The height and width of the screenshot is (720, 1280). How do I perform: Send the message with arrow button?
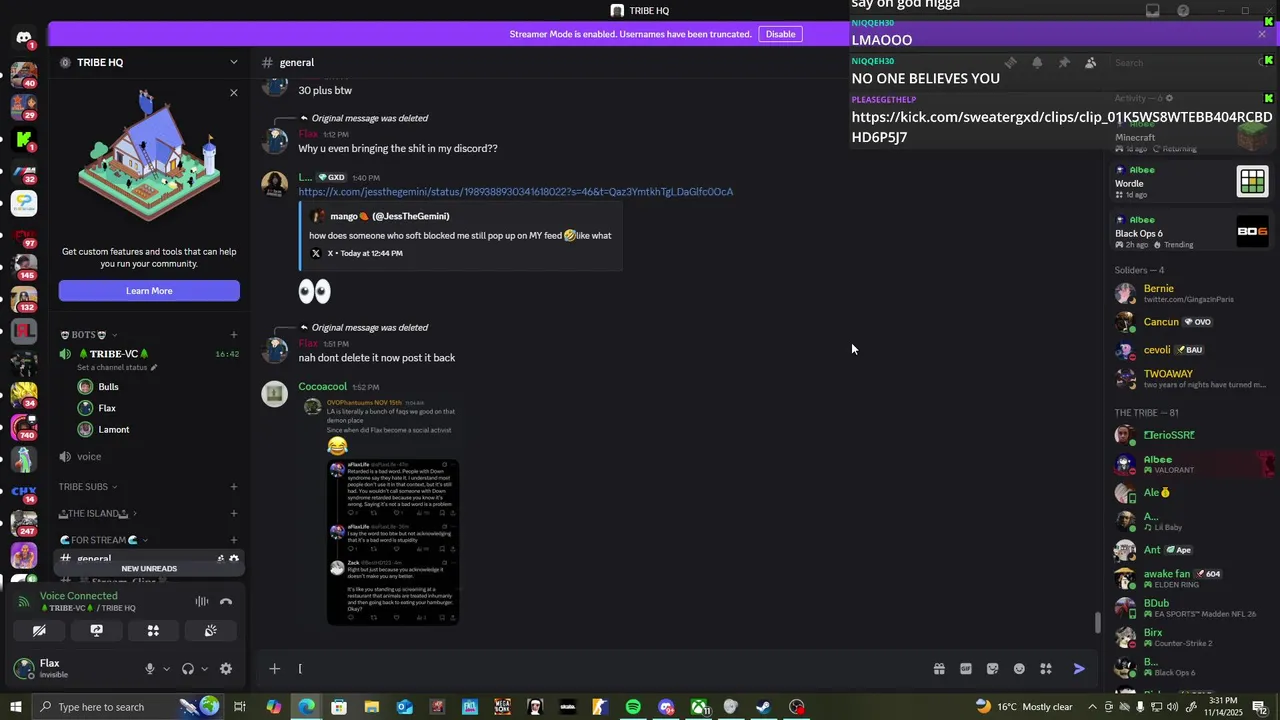1079,669
